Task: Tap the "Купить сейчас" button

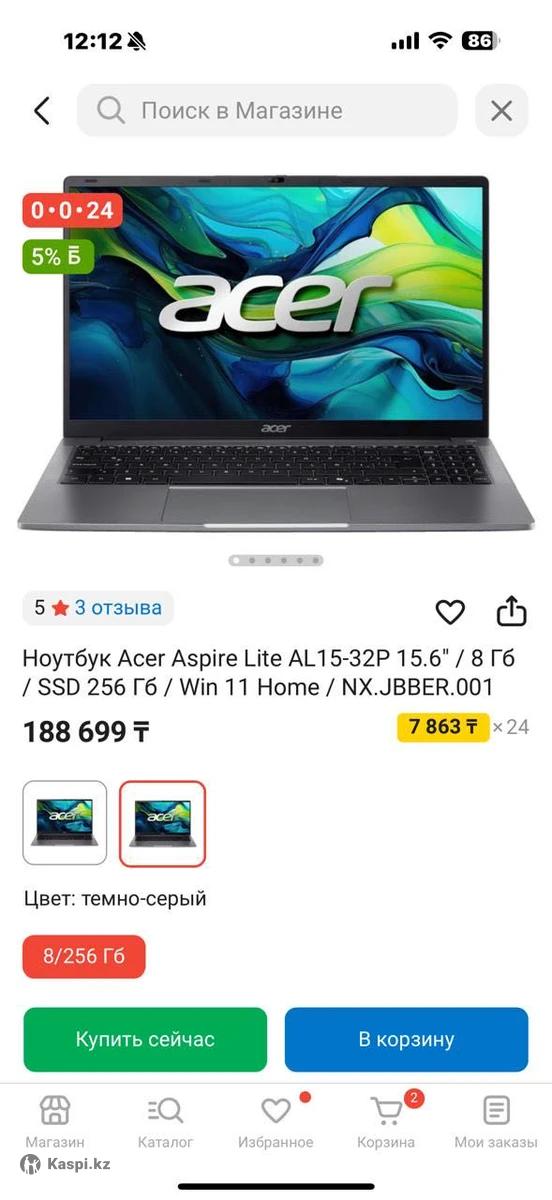Action: pyautogui.click(x=145, y=1040)
